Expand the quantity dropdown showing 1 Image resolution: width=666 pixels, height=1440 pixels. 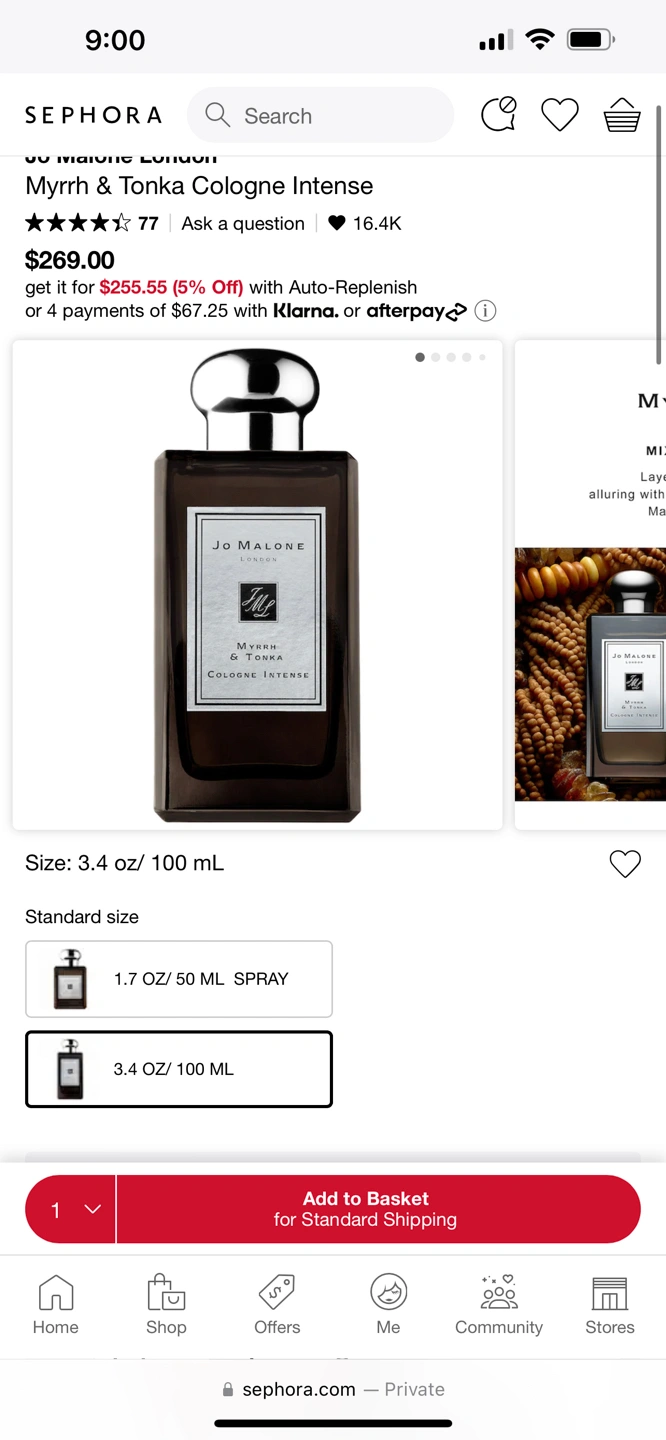[71, 1209]
